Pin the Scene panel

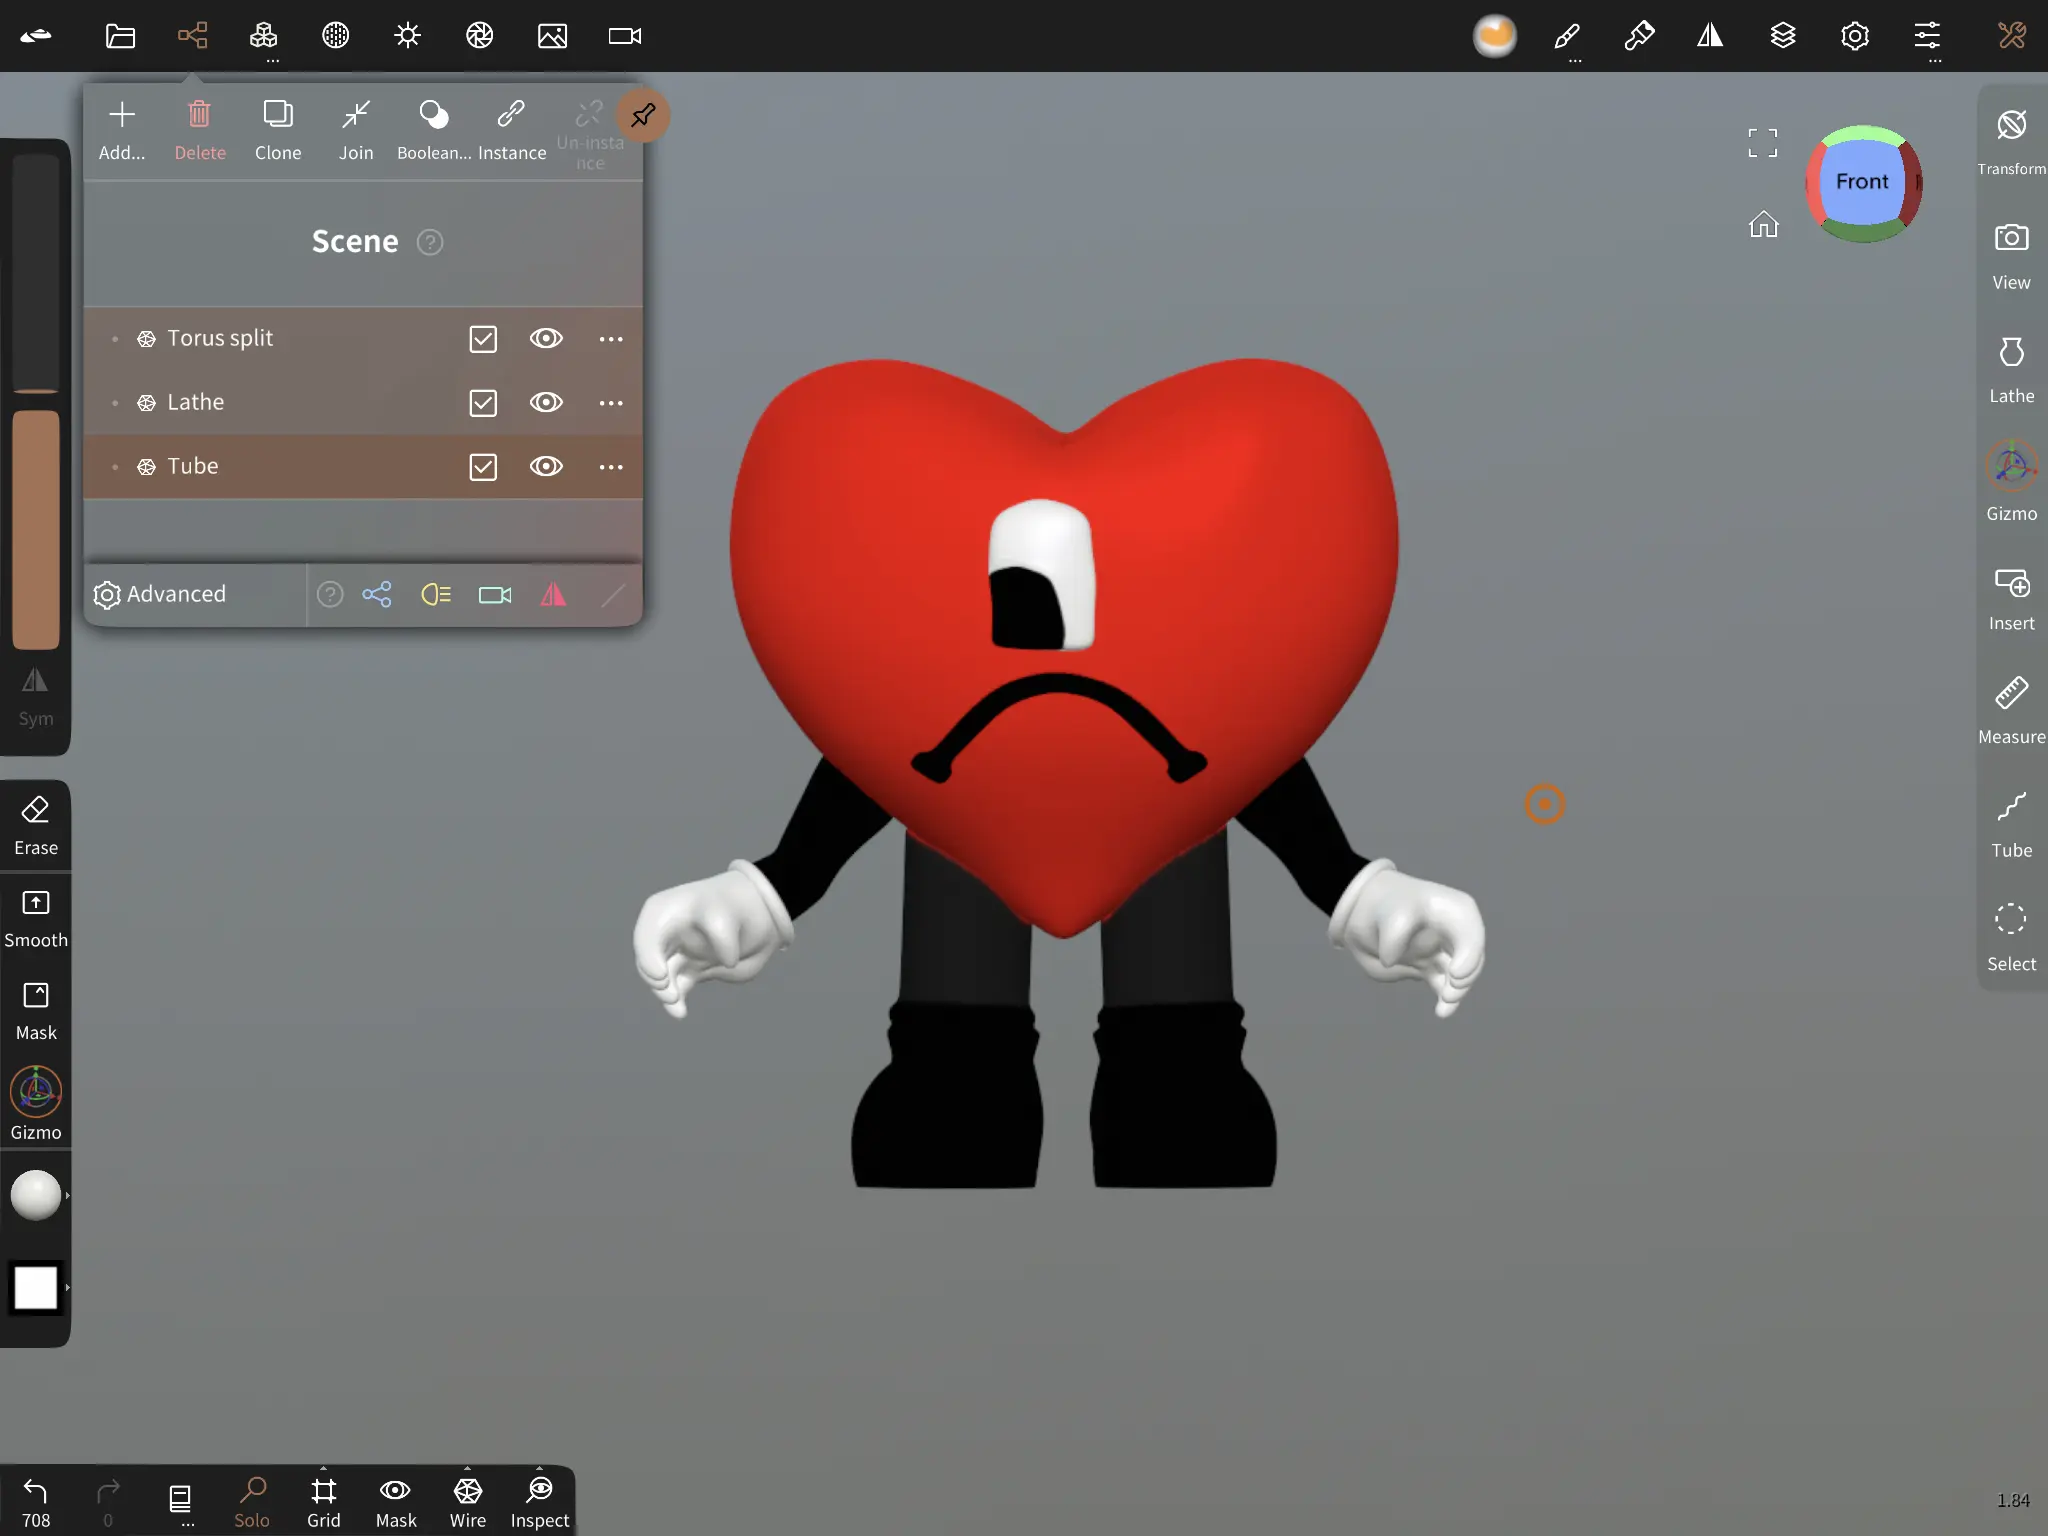(x=643, y=115)
